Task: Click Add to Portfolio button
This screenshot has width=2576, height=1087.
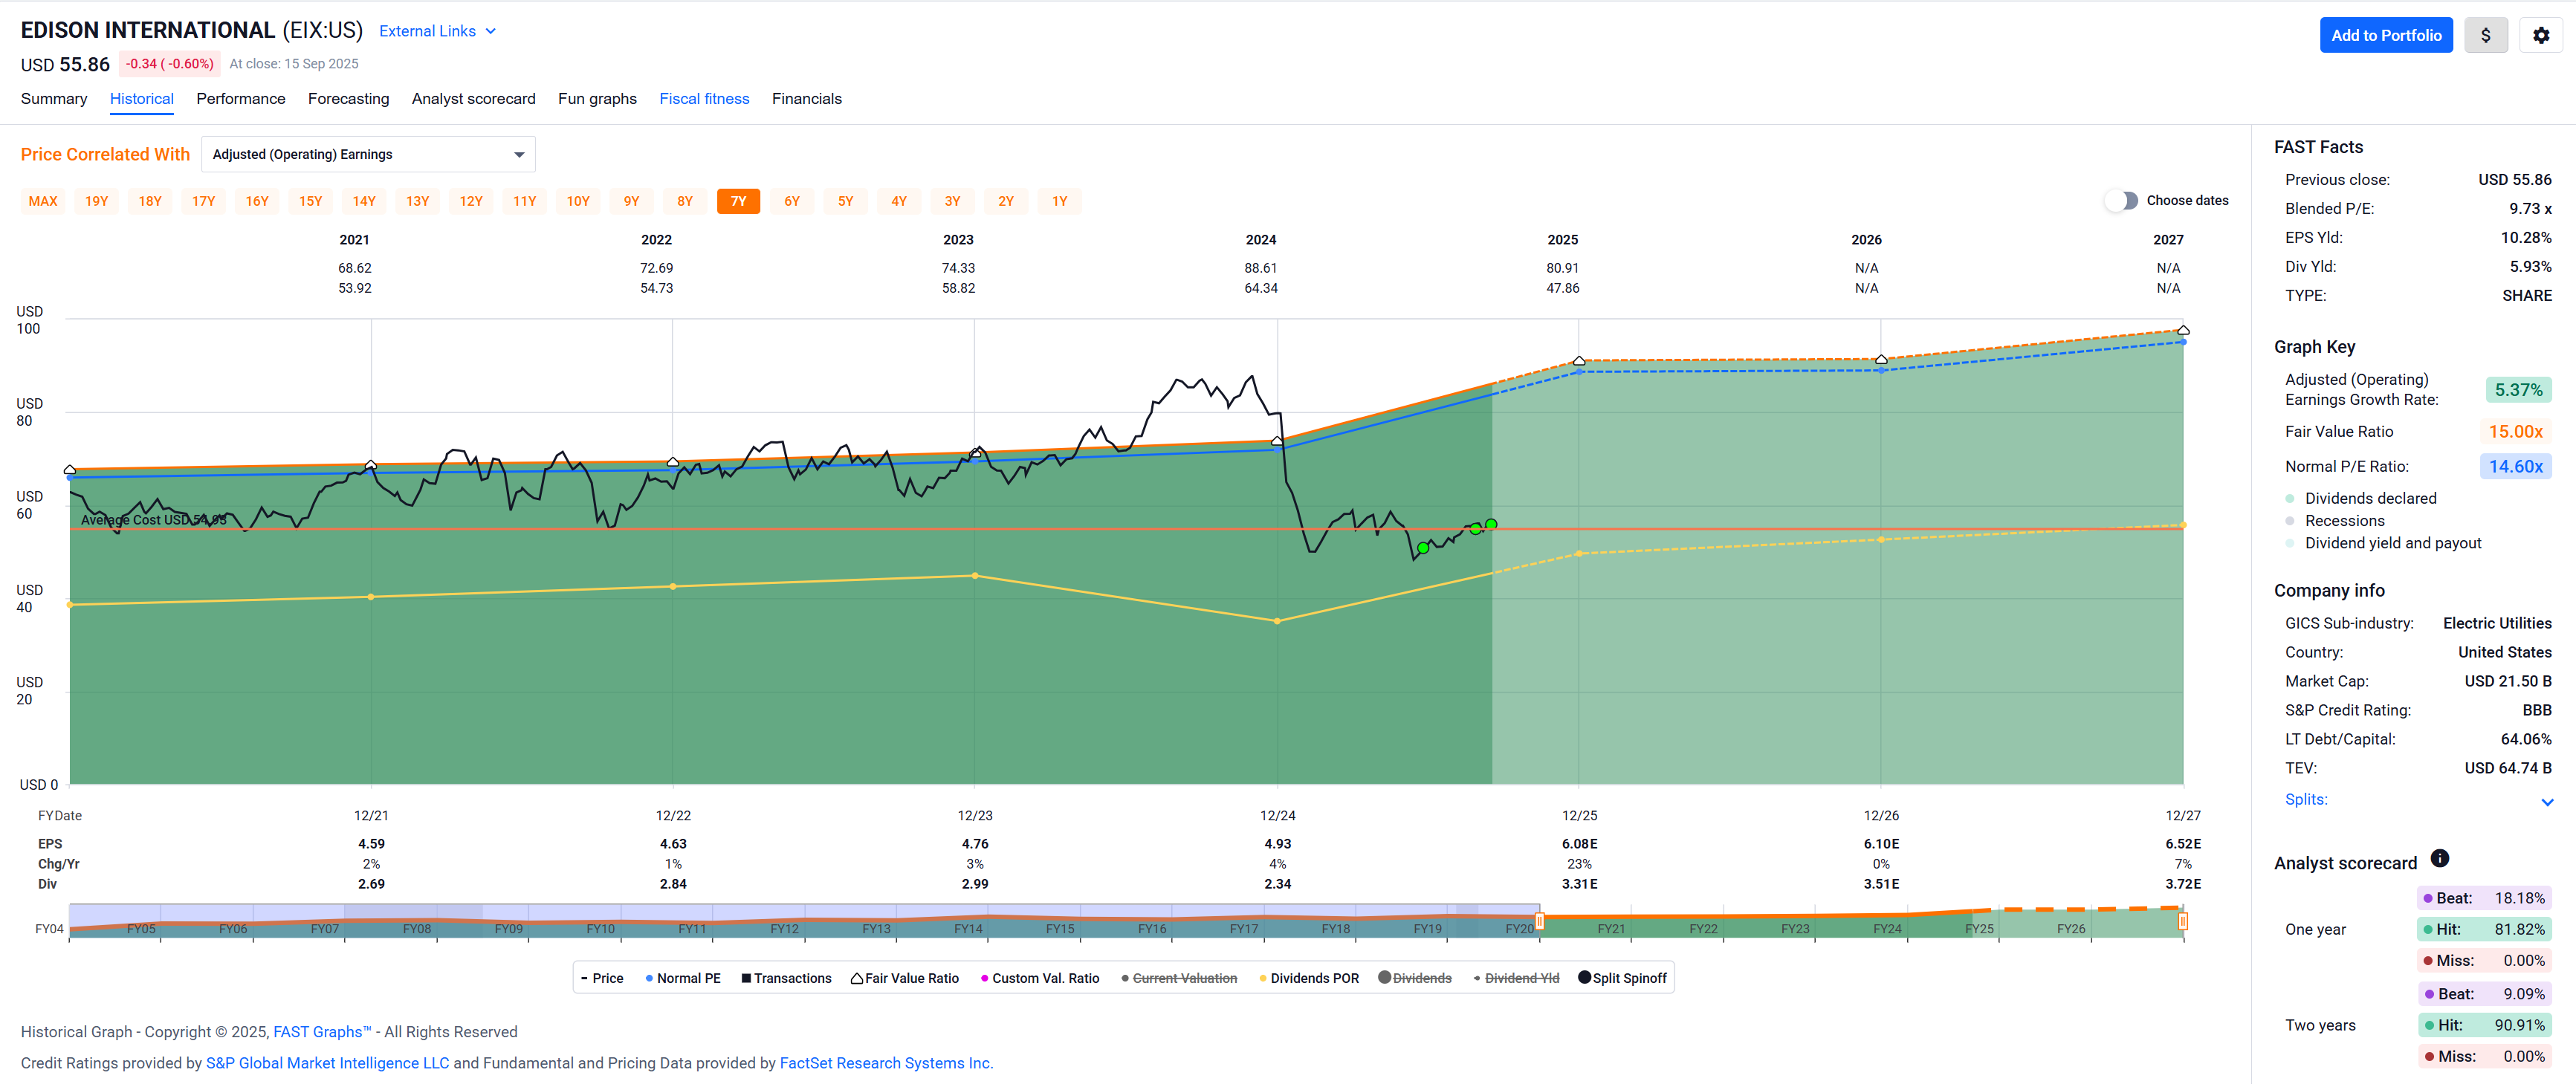Action: pos(2385,36)
